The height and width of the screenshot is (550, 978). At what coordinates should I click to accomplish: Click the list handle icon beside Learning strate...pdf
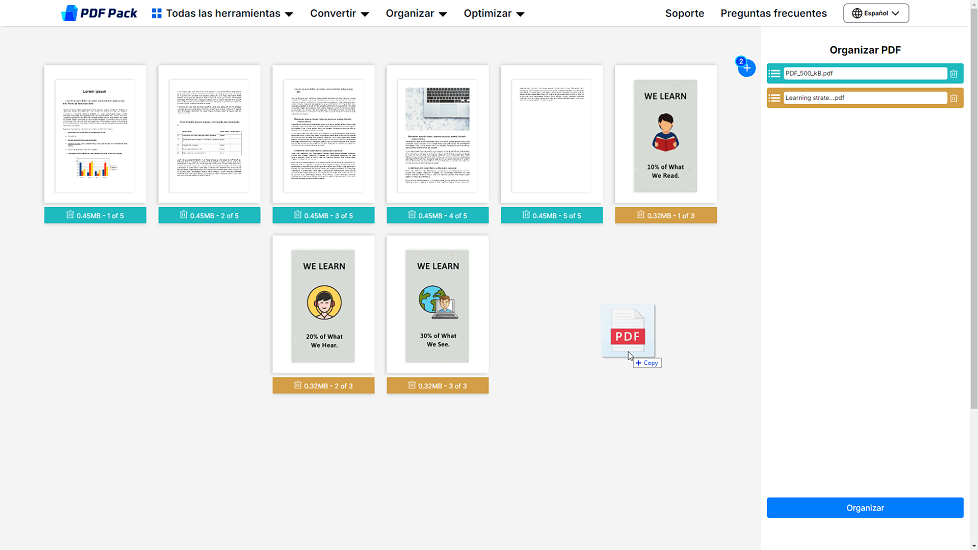pos(775,98)
